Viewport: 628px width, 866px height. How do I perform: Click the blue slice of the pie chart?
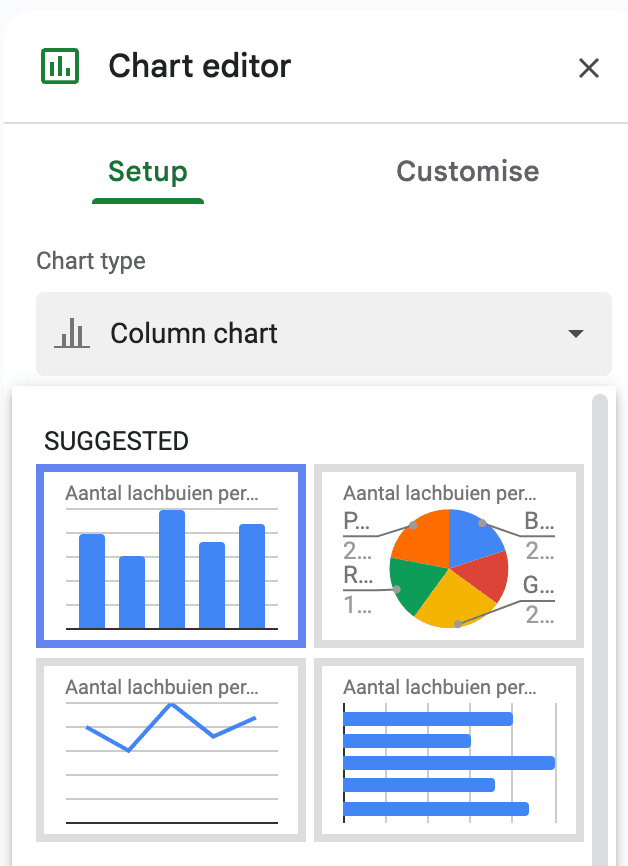click(x=474, y=533)
